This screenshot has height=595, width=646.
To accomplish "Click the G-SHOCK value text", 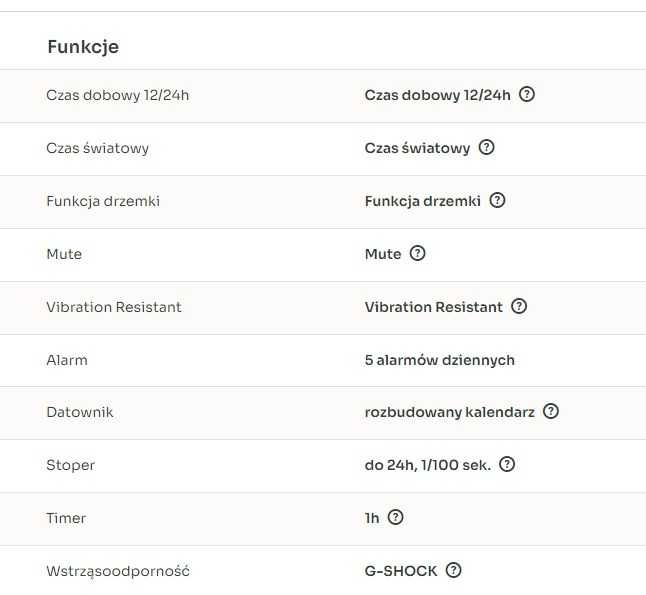I will point(401,571).
